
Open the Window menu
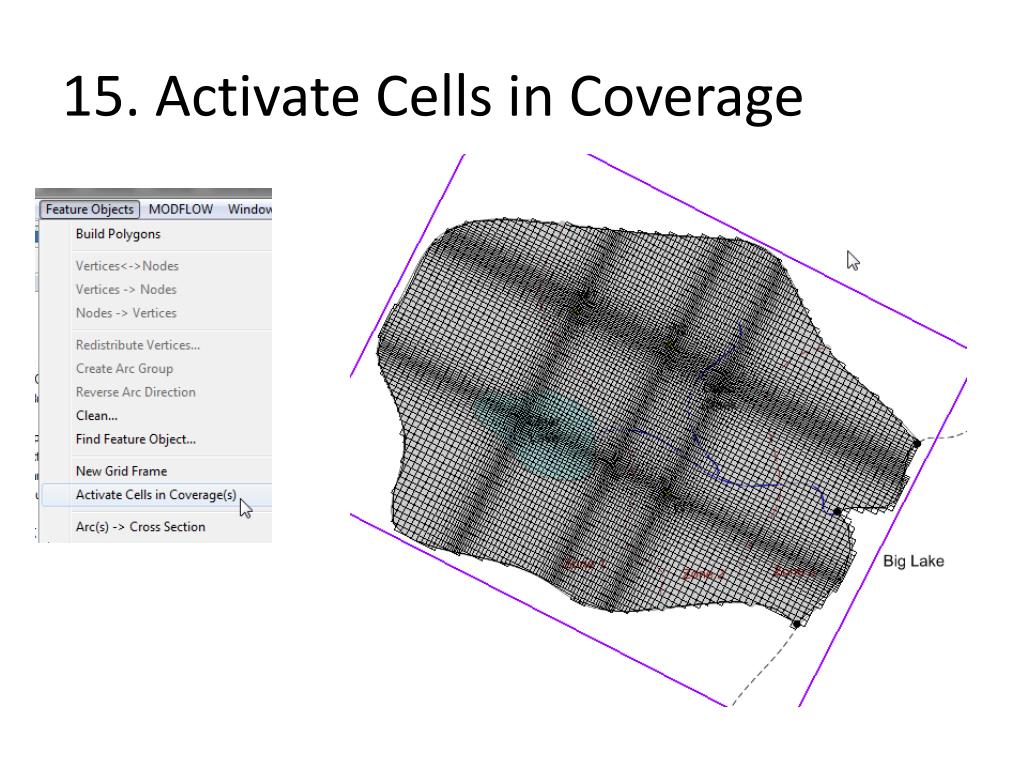(x=249, y=210)
